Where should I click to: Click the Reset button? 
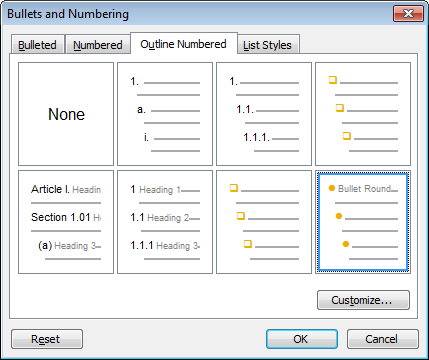pyautogui.click(x=47, y=339)
